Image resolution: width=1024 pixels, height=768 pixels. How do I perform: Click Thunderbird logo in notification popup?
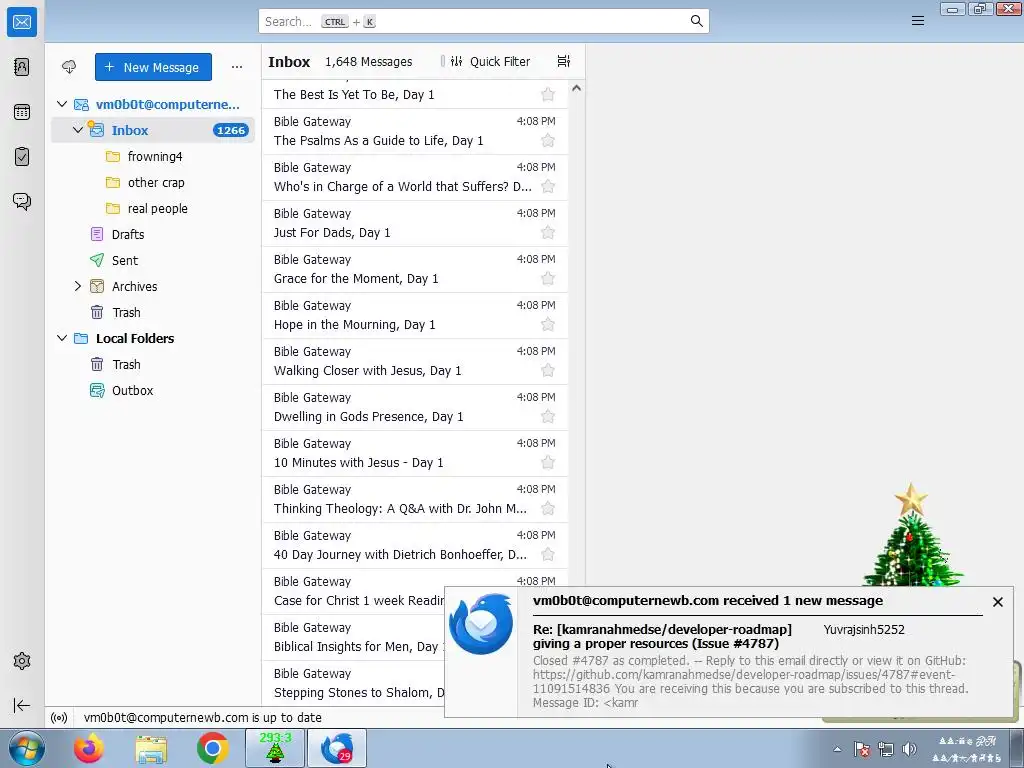[481, 624]
